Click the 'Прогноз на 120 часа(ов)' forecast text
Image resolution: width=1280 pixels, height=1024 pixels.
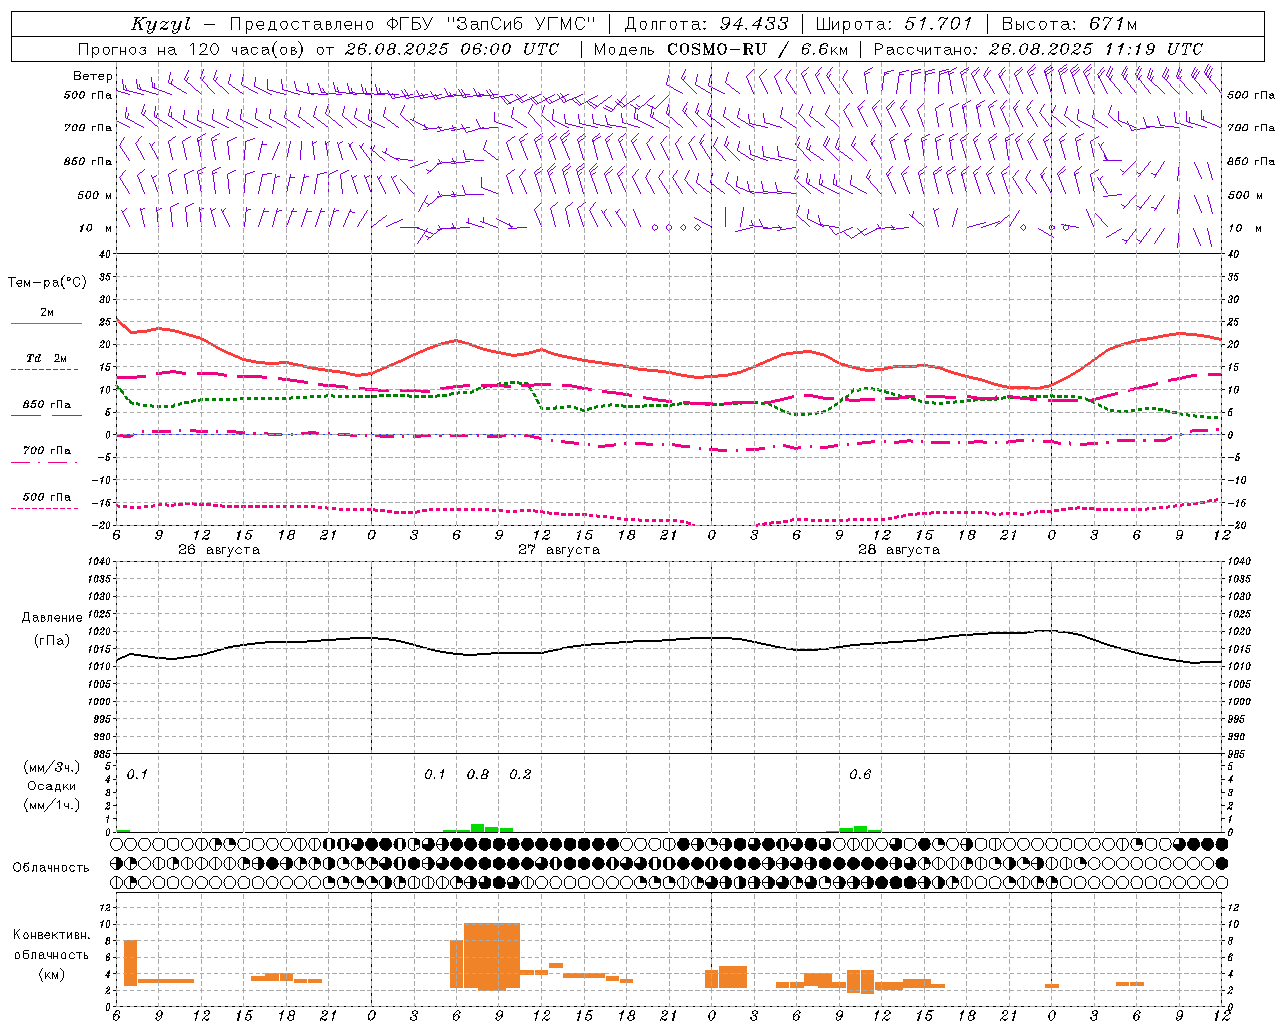[193, 49]
